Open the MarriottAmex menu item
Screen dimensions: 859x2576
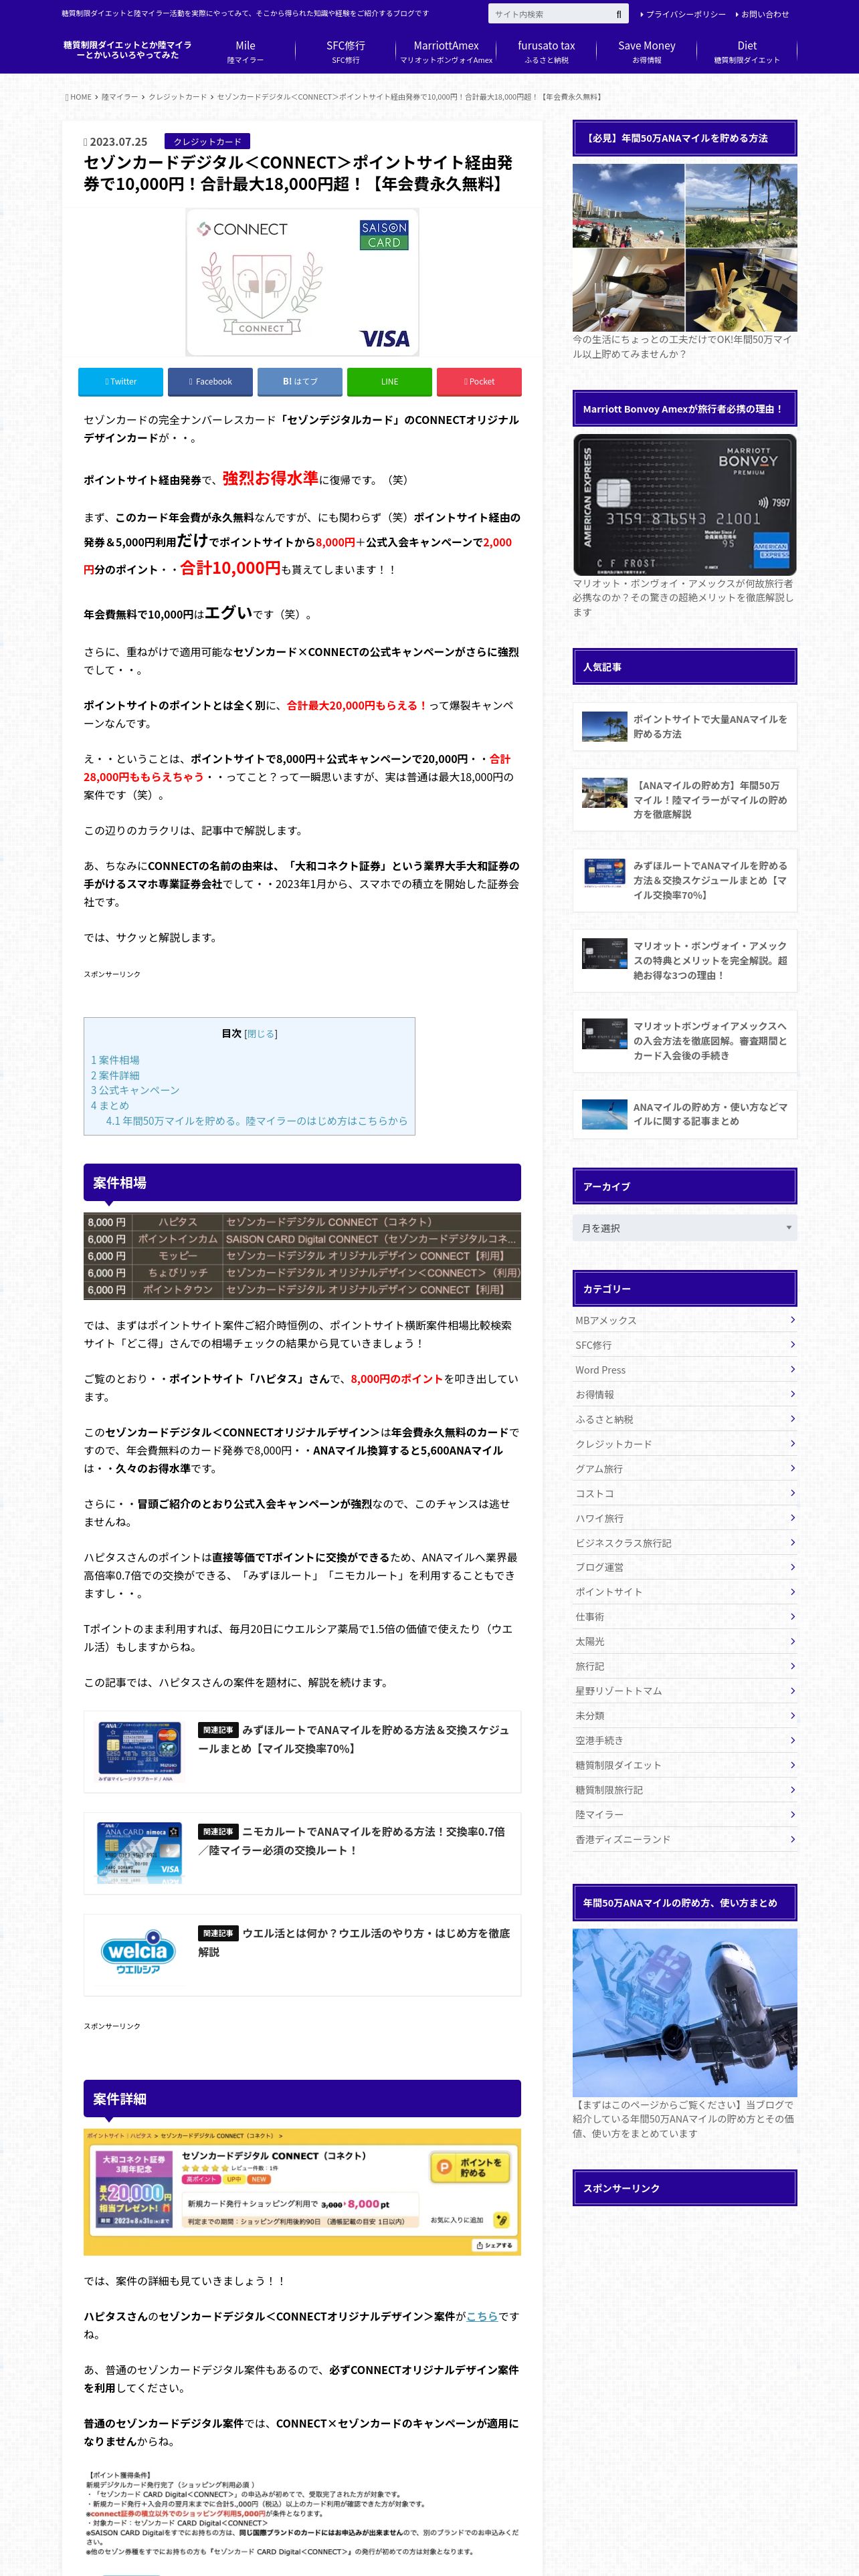pos(446,52)
